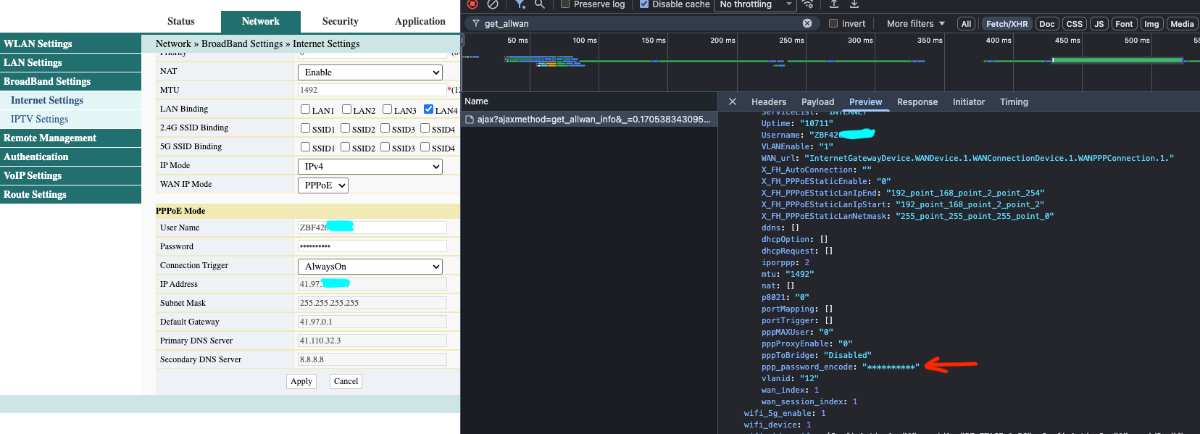Toggle the network filter funnel icon
The image size is (1200, 434).
click(520, 4)
